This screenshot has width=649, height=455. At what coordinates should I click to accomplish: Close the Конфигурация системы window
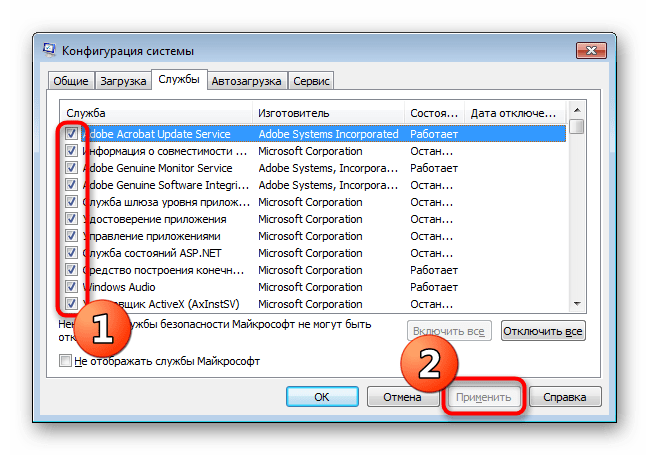coord(591,51)
